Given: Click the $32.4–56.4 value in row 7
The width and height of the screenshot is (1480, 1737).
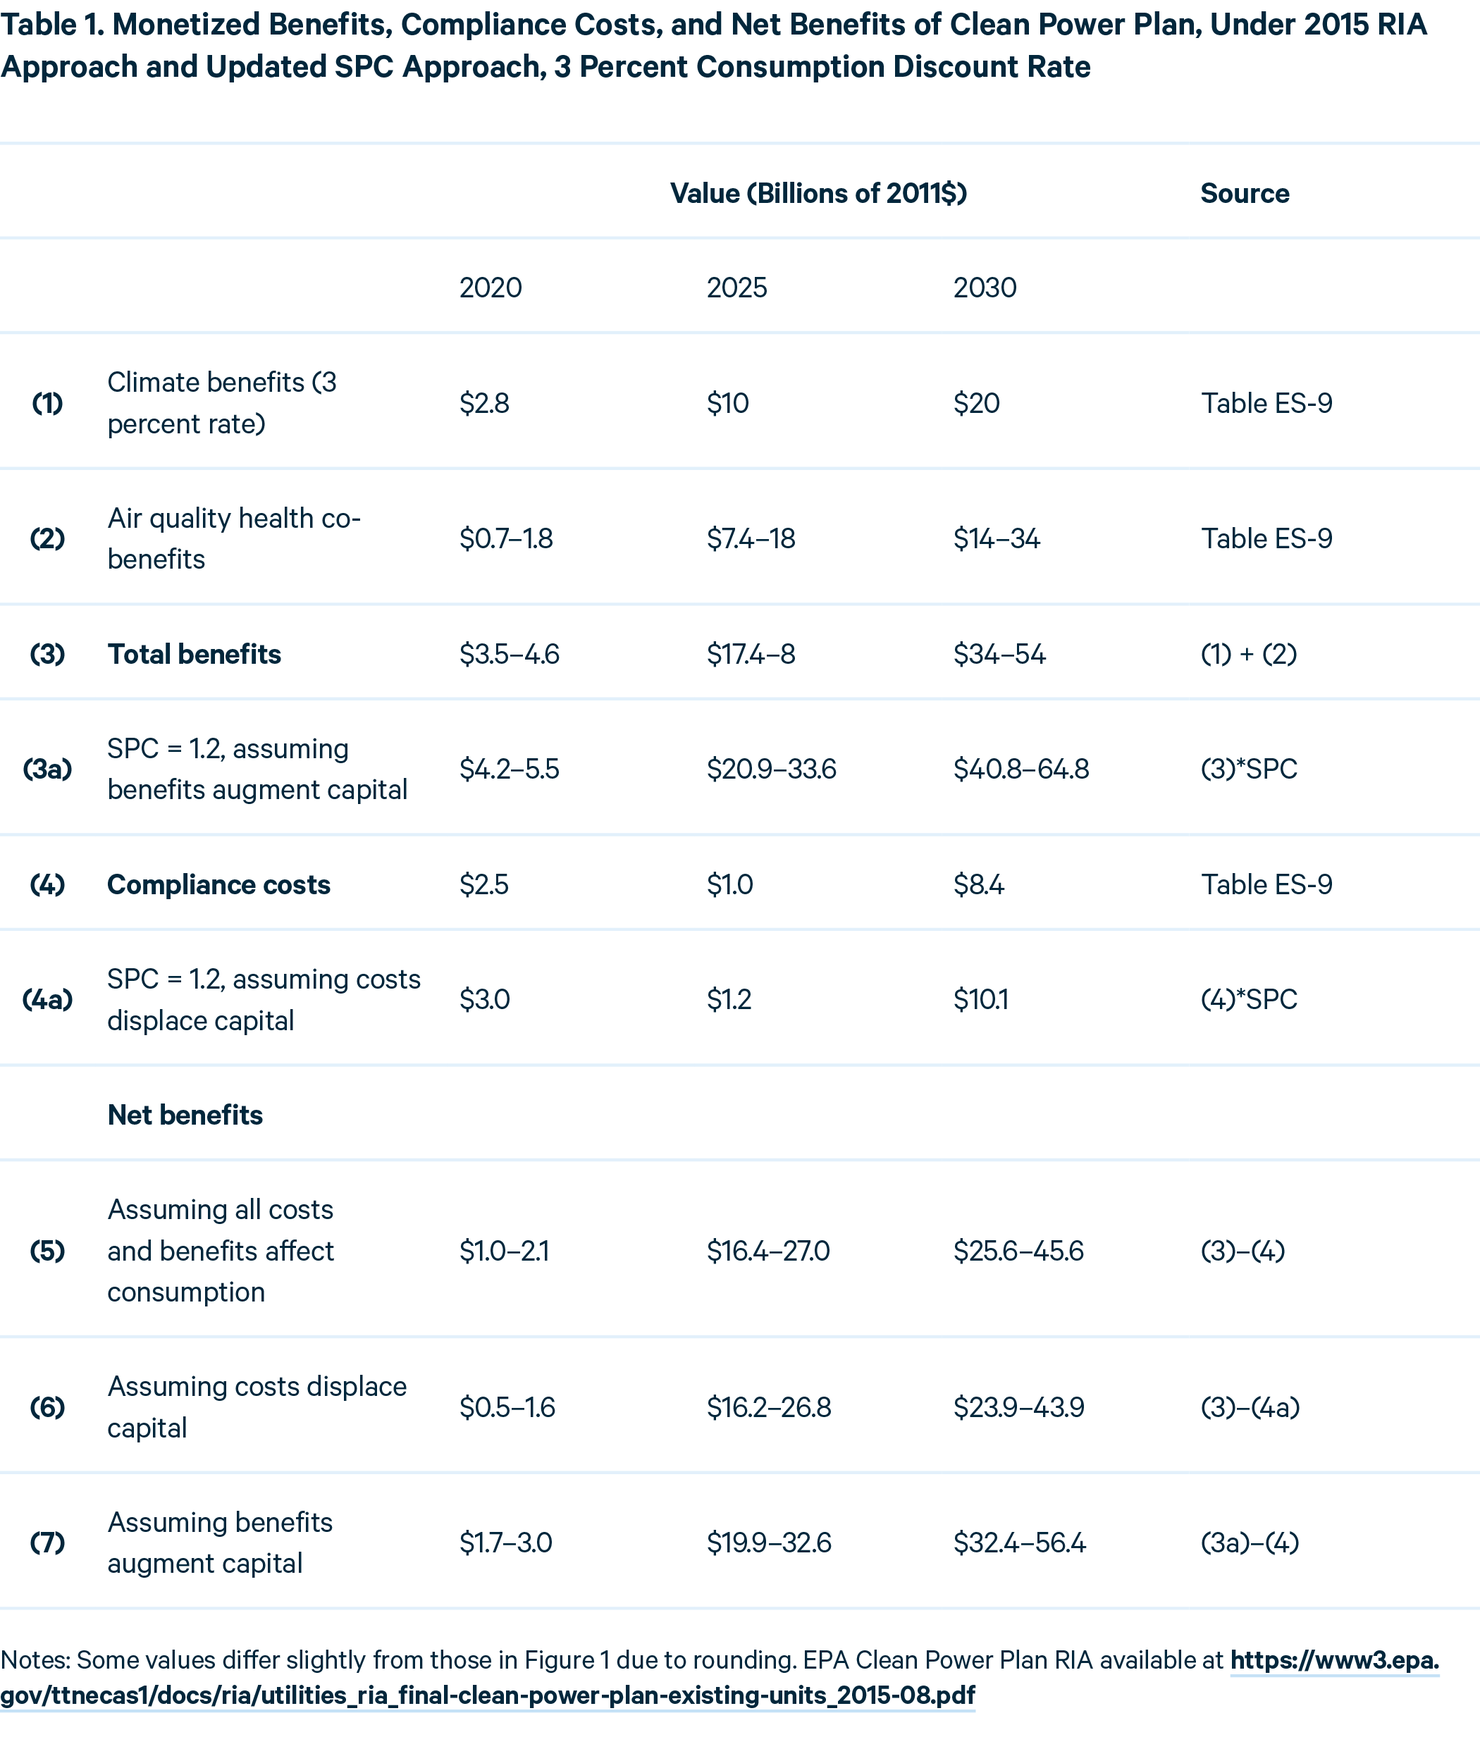Looking at the screenshot, I should coord(1019,1543).
